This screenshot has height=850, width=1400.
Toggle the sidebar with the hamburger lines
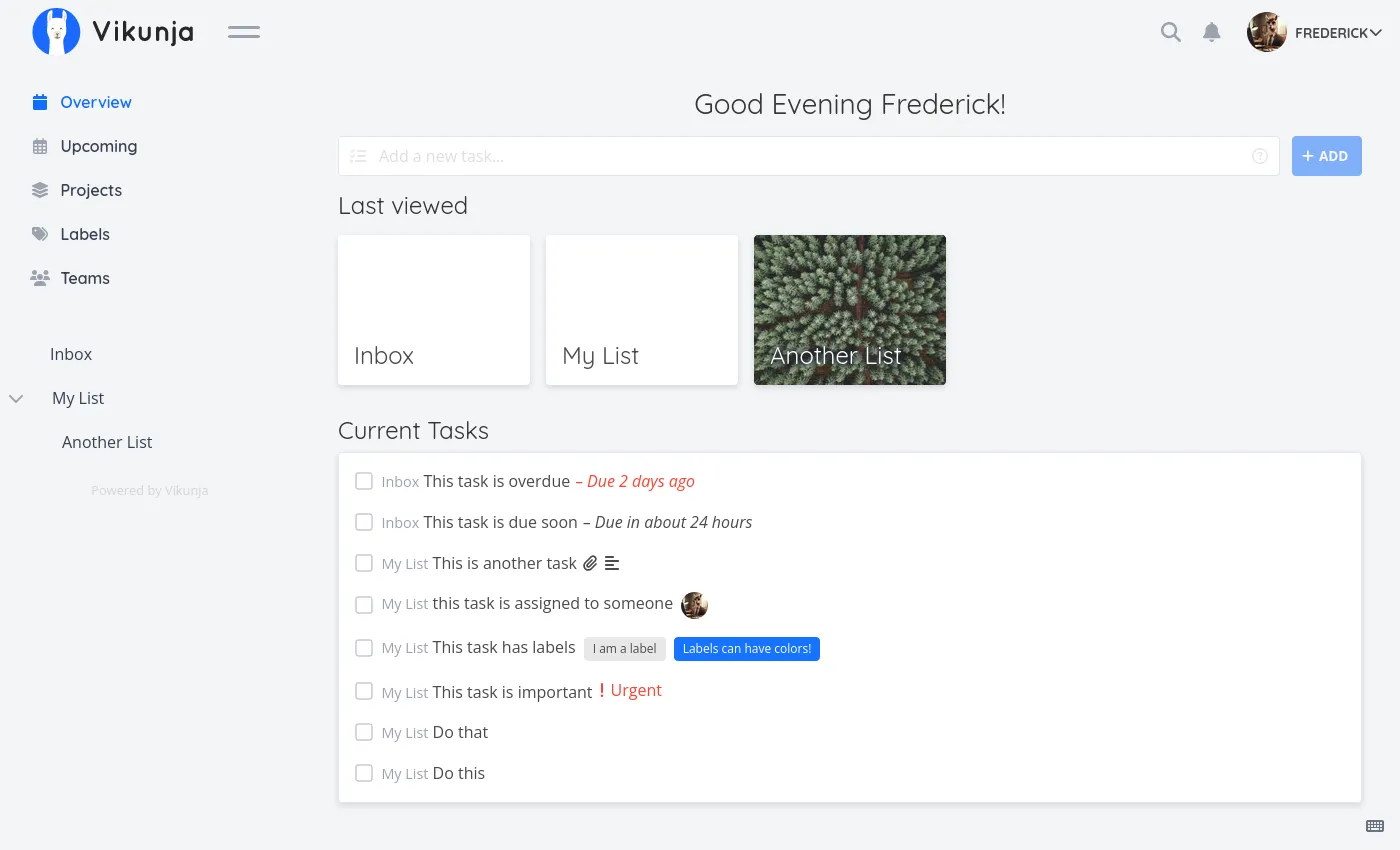tap(243, 32)
